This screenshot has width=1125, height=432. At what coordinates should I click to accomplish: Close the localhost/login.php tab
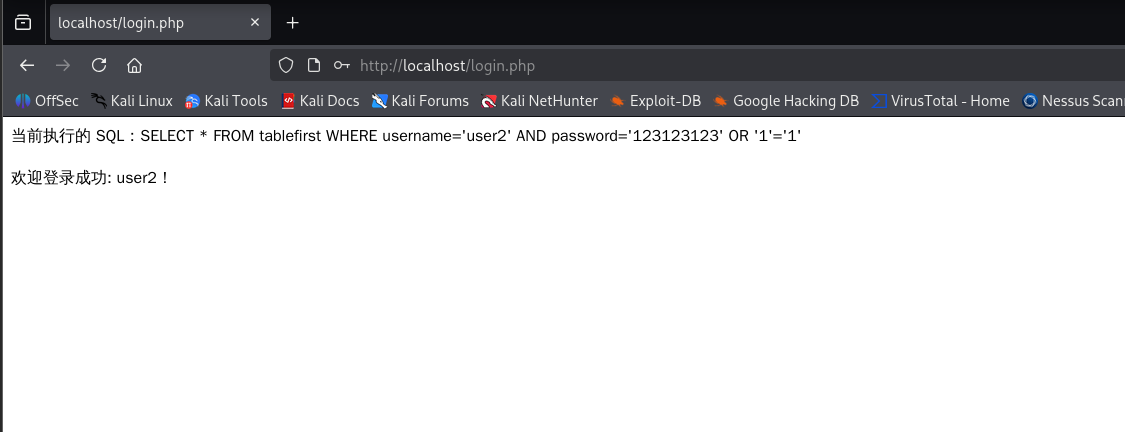(255, 22)
